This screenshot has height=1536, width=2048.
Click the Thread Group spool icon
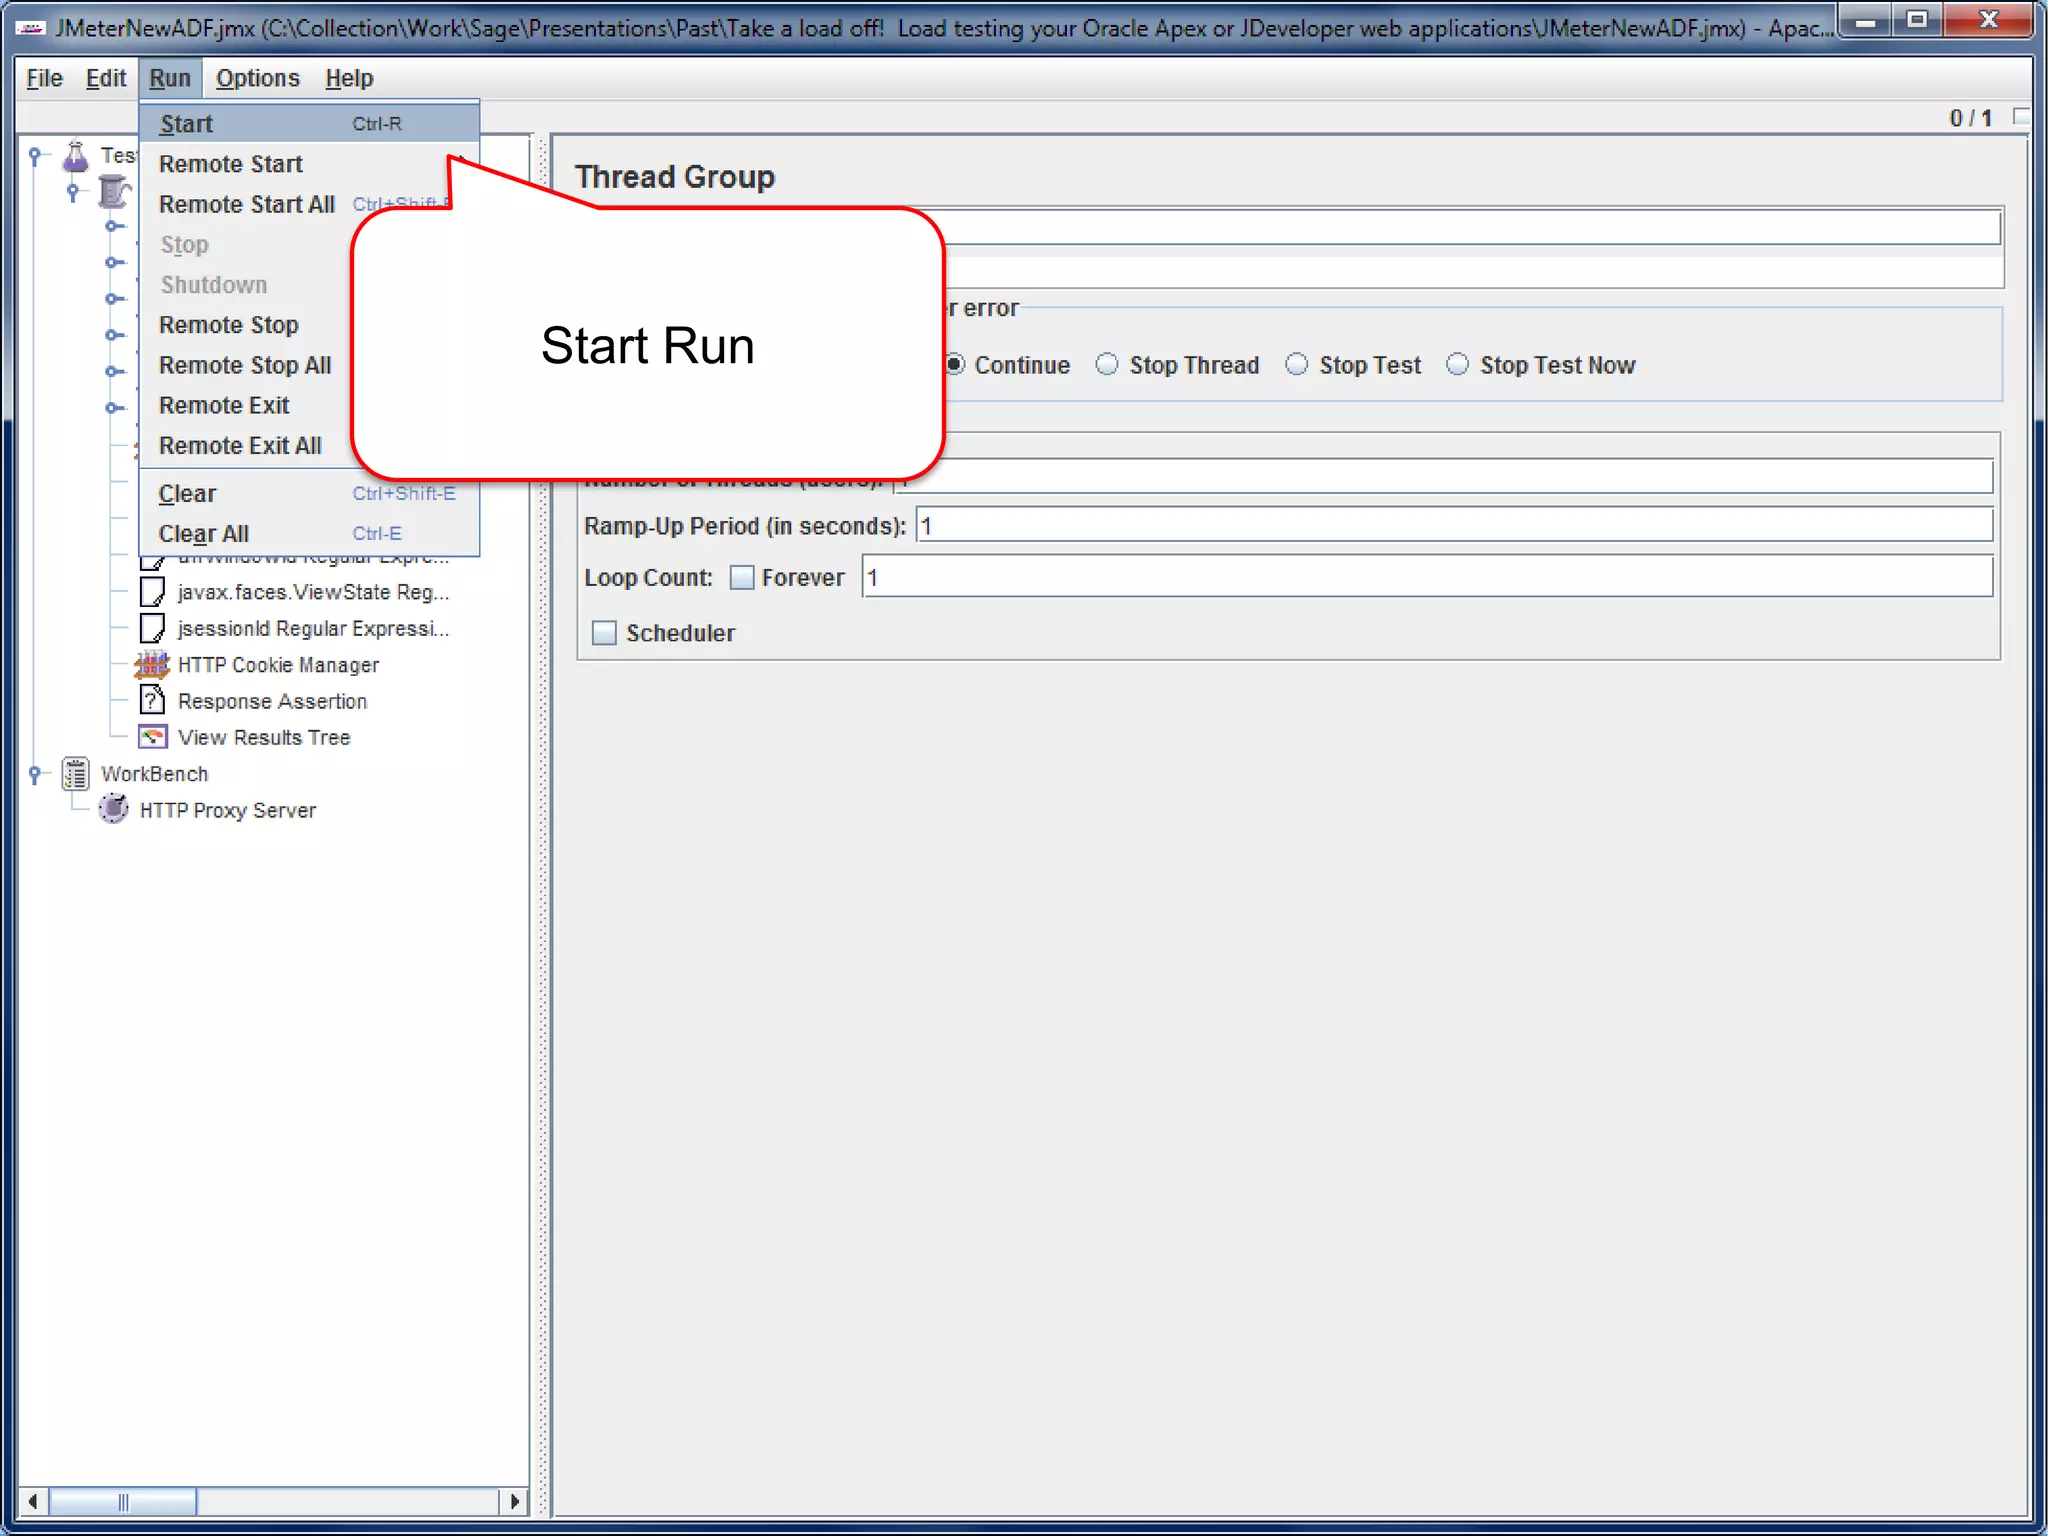pyautogui.click(x=114, y=191)
